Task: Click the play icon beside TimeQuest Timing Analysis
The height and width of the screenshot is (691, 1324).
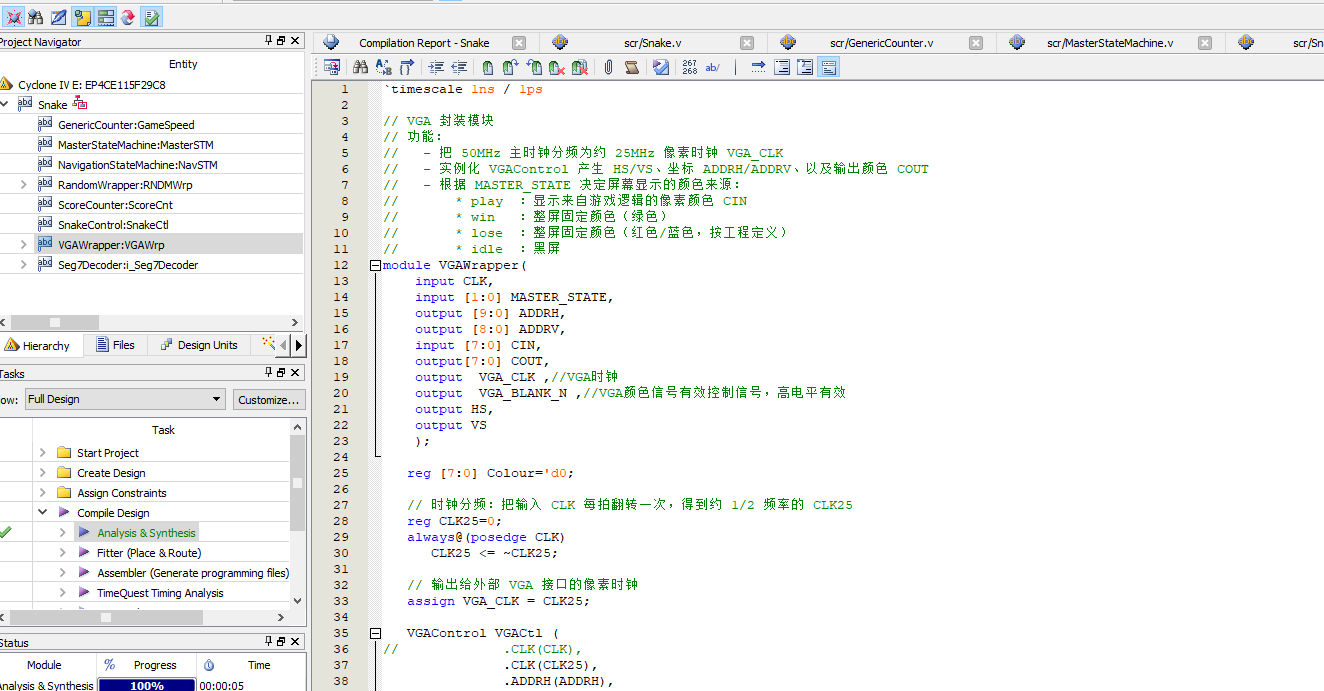Action: click(x=84, y=592)
